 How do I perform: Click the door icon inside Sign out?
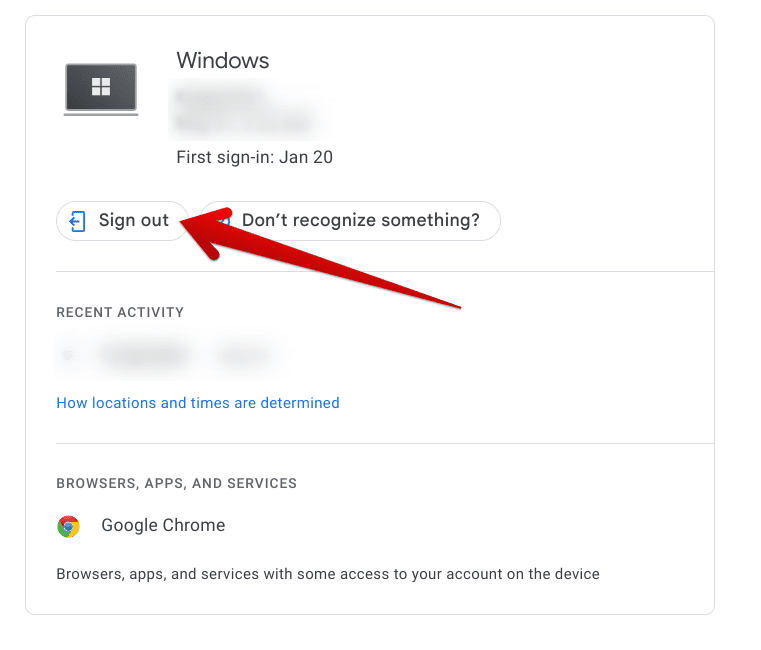78,221
